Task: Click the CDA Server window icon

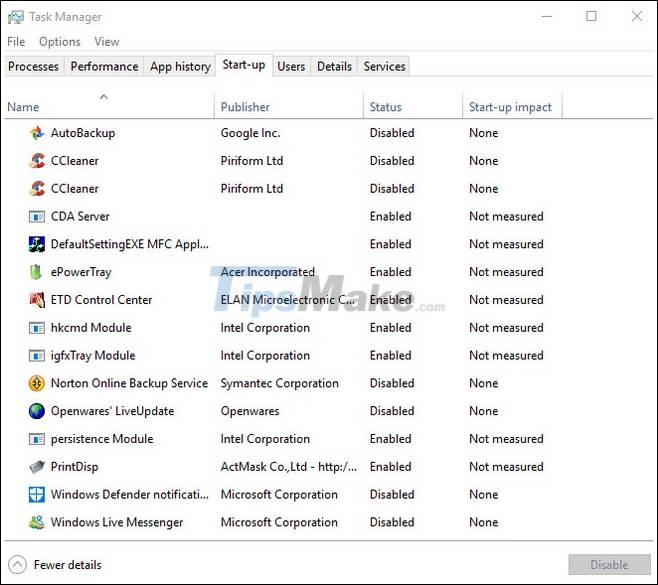Action: click(37, 217)
